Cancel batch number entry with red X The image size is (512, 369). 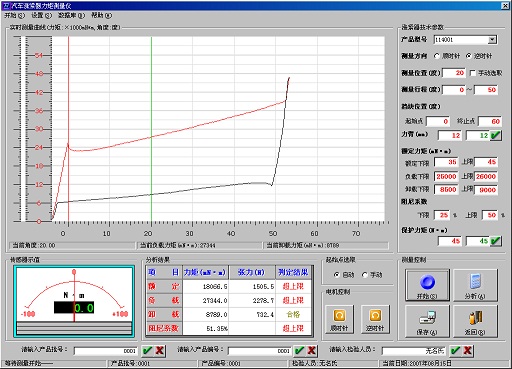pos(160,350)
